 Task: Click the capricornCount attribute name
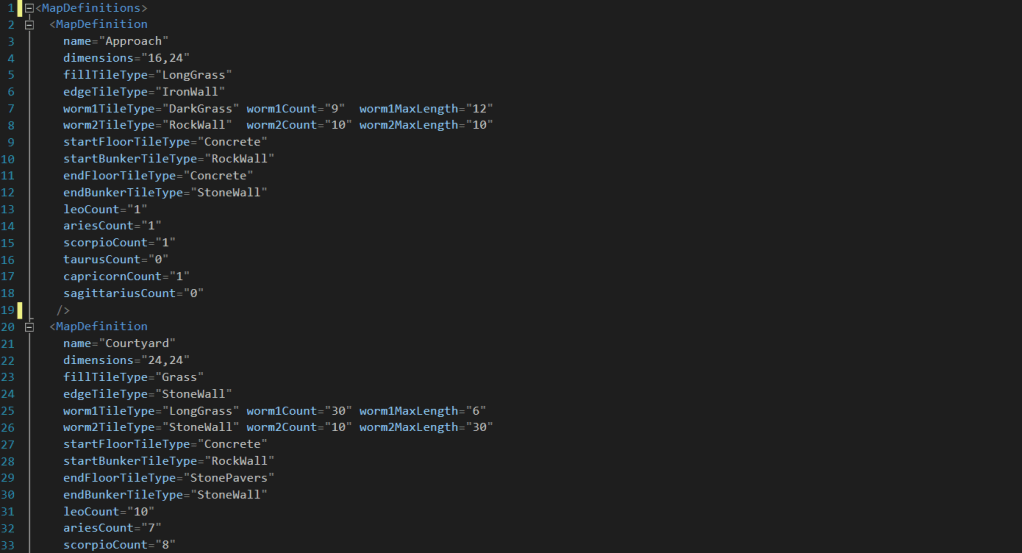pos(111,276)
